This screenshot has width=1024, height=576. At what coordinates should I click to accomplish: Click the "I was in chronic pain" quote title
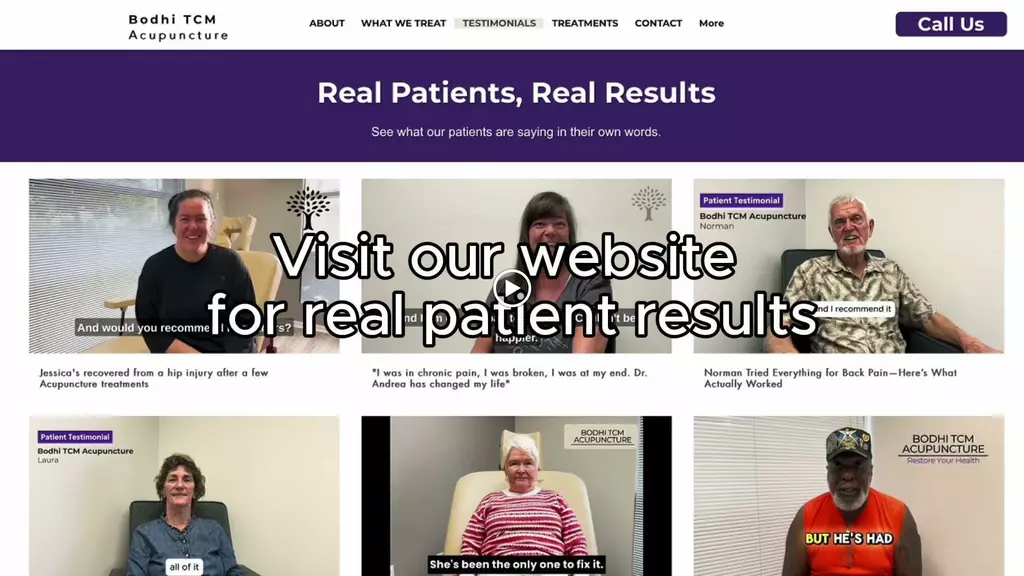(509, 378)
